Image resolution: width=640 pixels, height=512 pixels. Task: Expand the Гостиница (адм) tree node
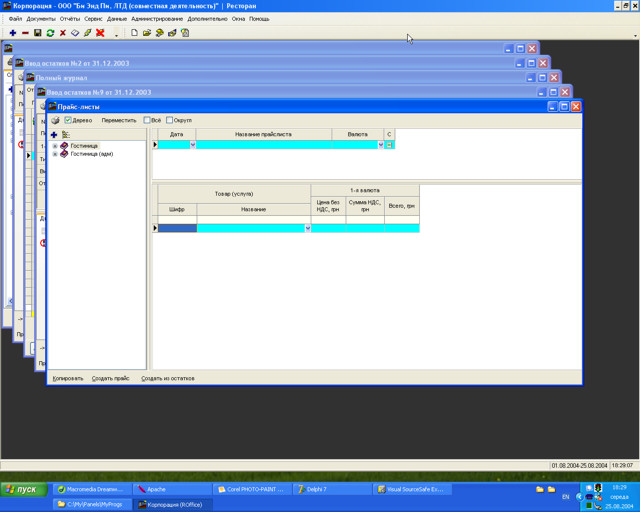pyautogui.click(x=55, y=154)
